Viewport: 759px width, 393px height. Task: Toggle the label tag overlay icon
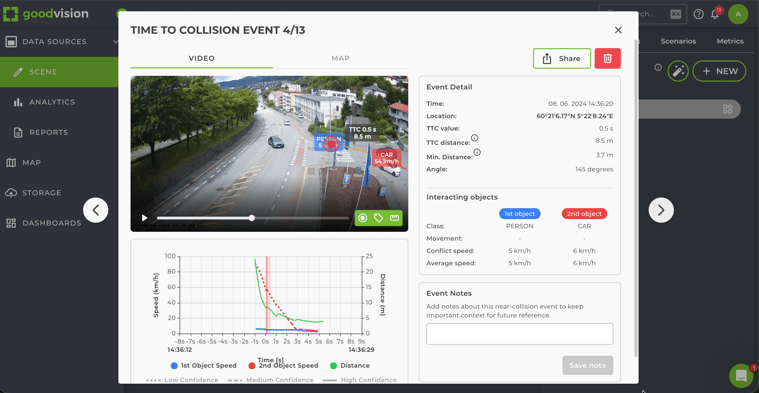[379, 218]
